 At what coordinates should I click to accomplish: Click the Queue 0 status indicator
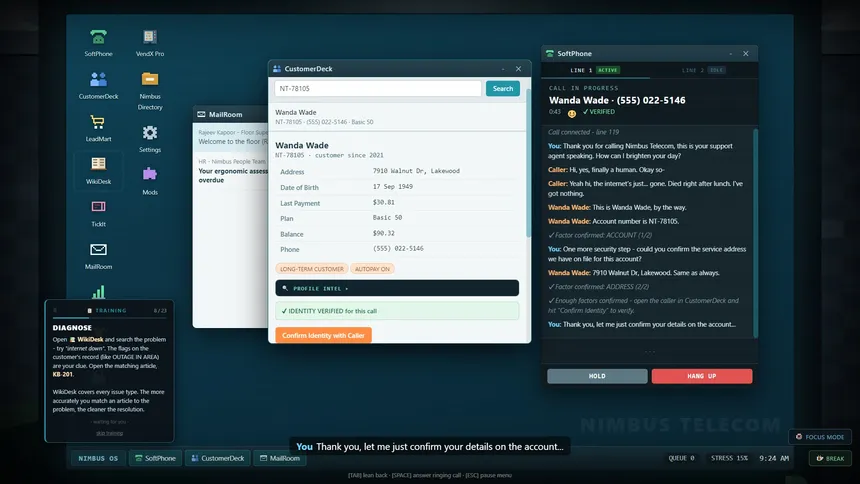click(x=681, y=458)
